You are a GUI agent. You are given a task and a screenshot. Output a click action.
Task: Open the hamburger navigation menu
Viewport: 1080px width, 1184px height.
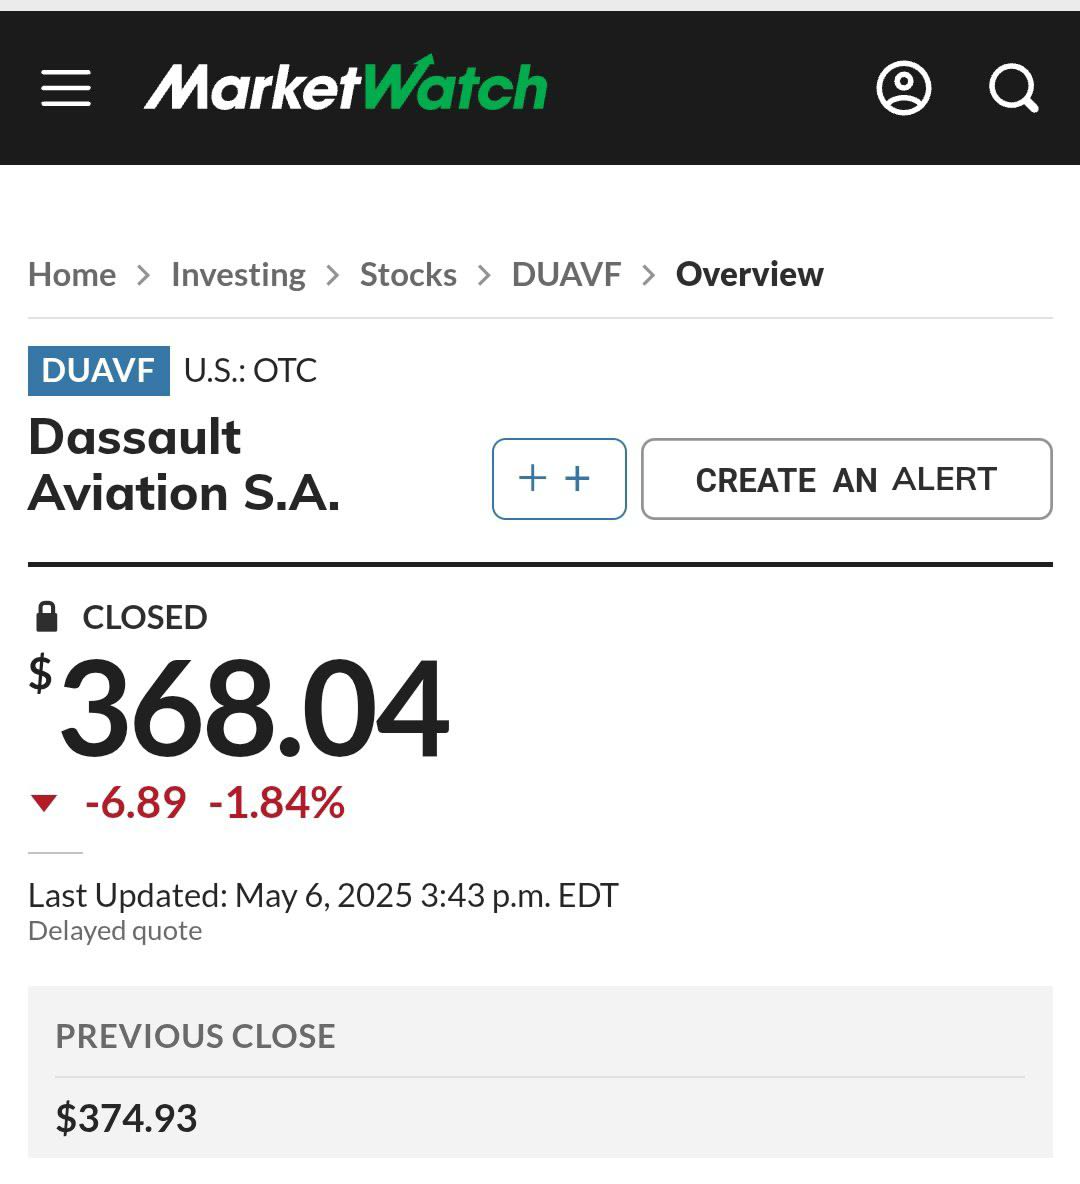(x=66, y=88)
